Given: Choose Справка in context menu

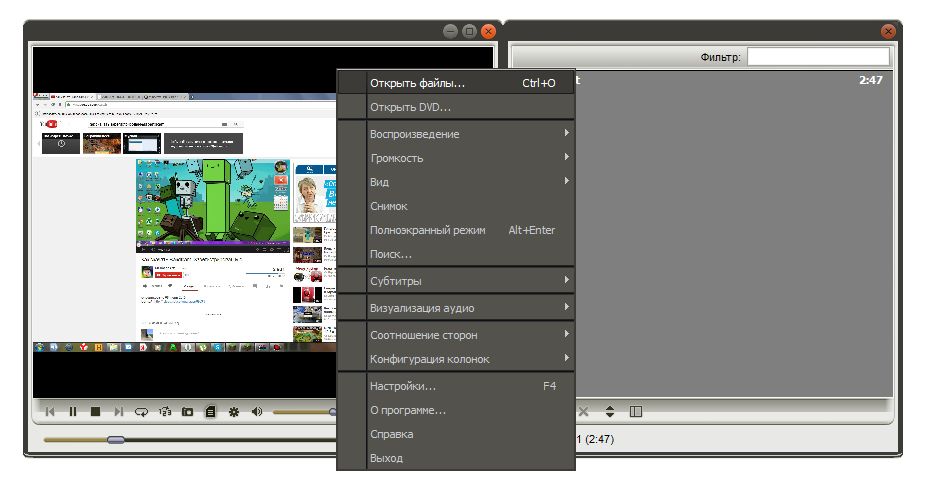Looking at the screenshot, I should pyautogui.click(x=455, y=434).
